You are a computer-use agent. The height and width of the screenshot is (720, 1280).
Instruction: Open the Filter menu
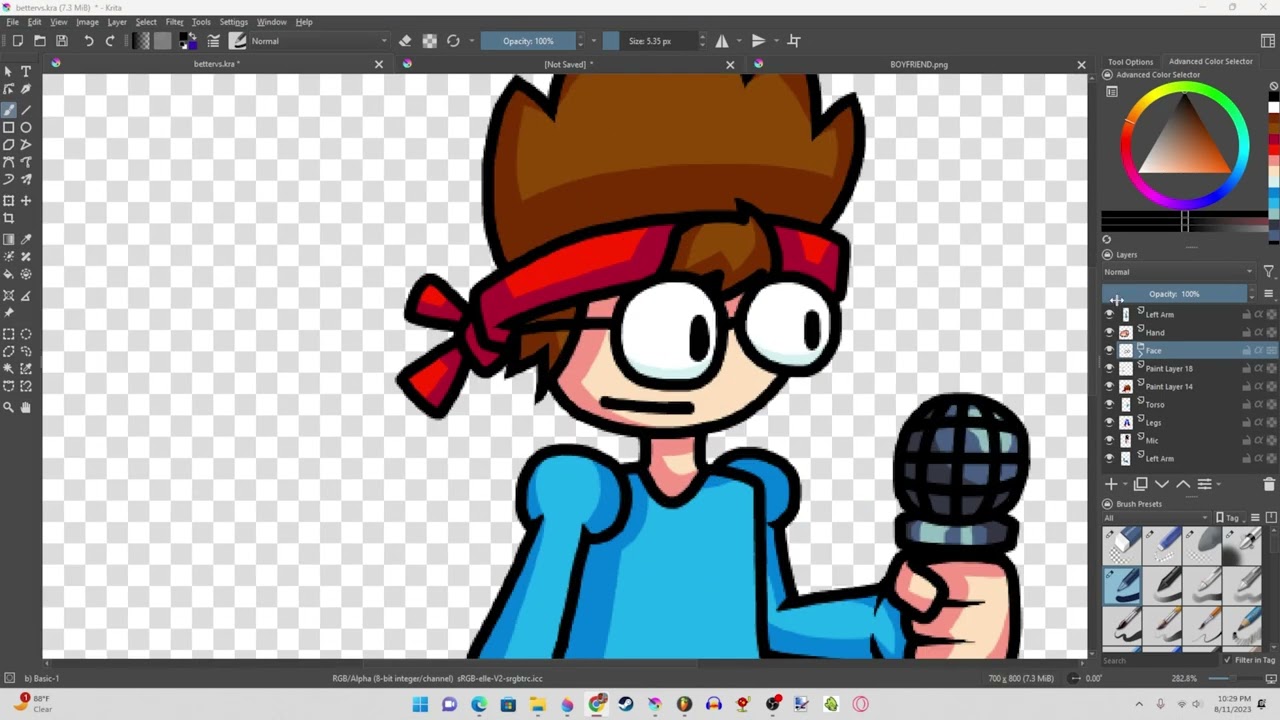point(174,22)
